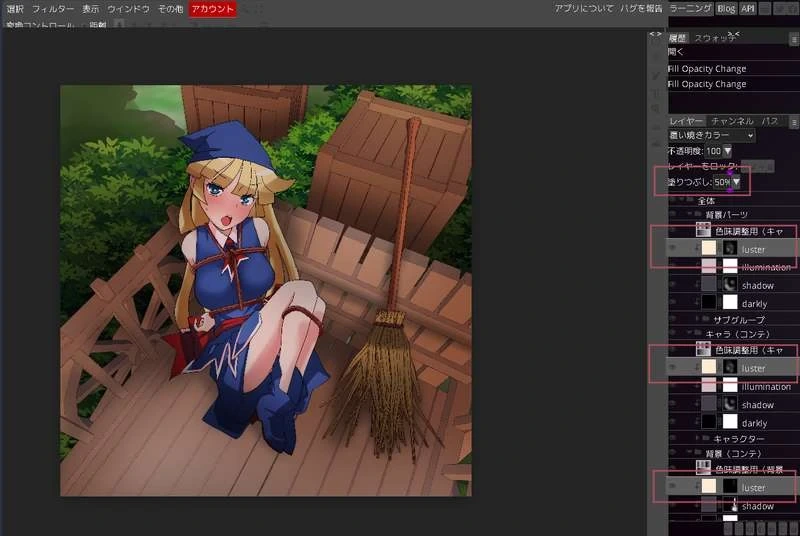Viewport: 800px width, 536px height.
Task: Click the 塗りつぶし 50% value field
Action: pyautogui.click(x=722, y=182)
